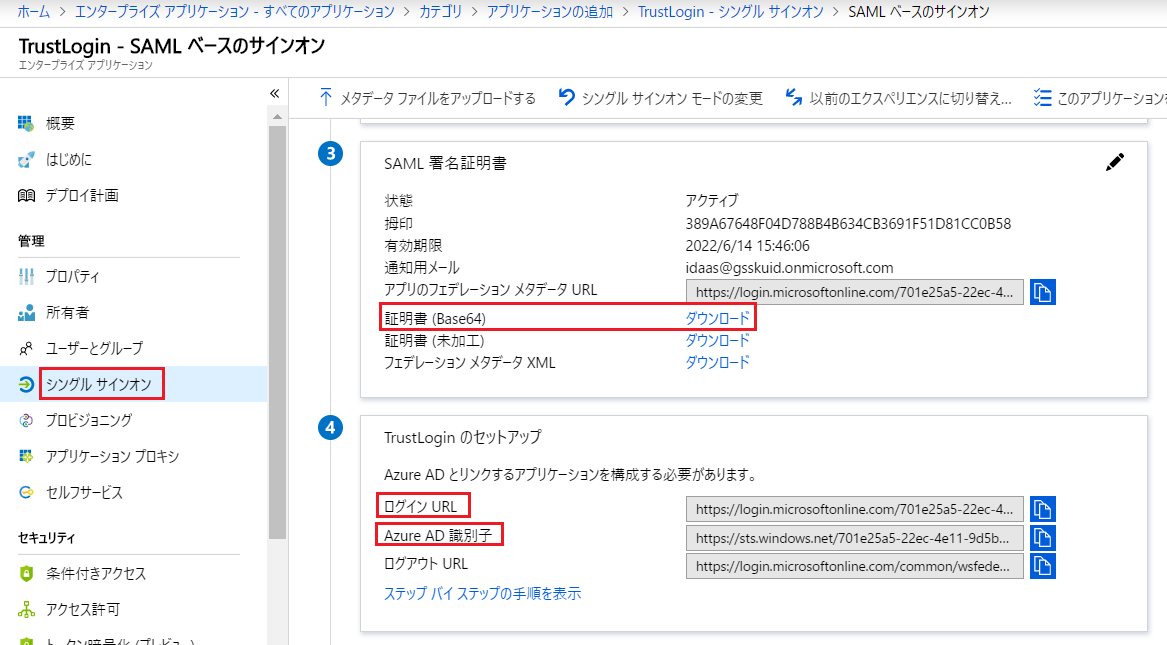This screenshot has width=1167, height=645.
Task: Click the sidebar vertical scrollbar thumb
Action: point(277,332)
